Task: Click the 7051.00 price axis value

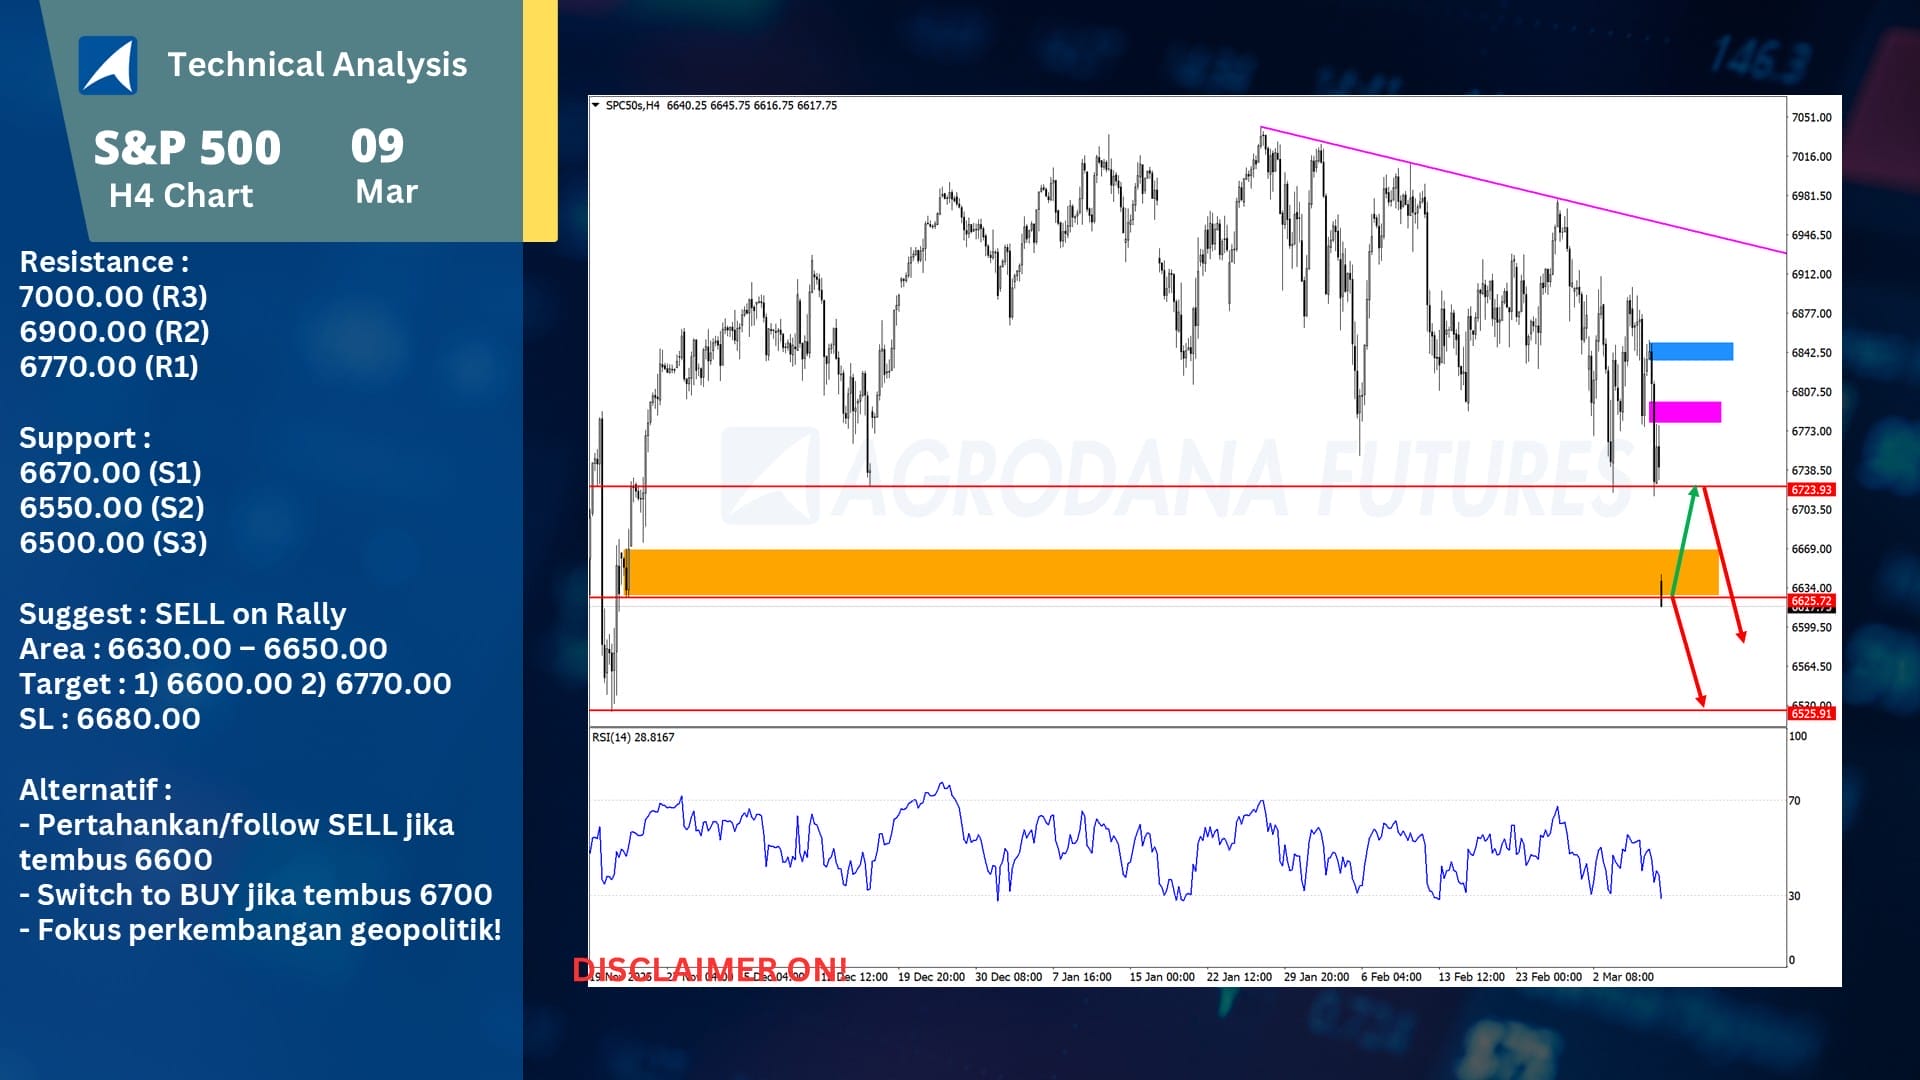Action: 1811,118
